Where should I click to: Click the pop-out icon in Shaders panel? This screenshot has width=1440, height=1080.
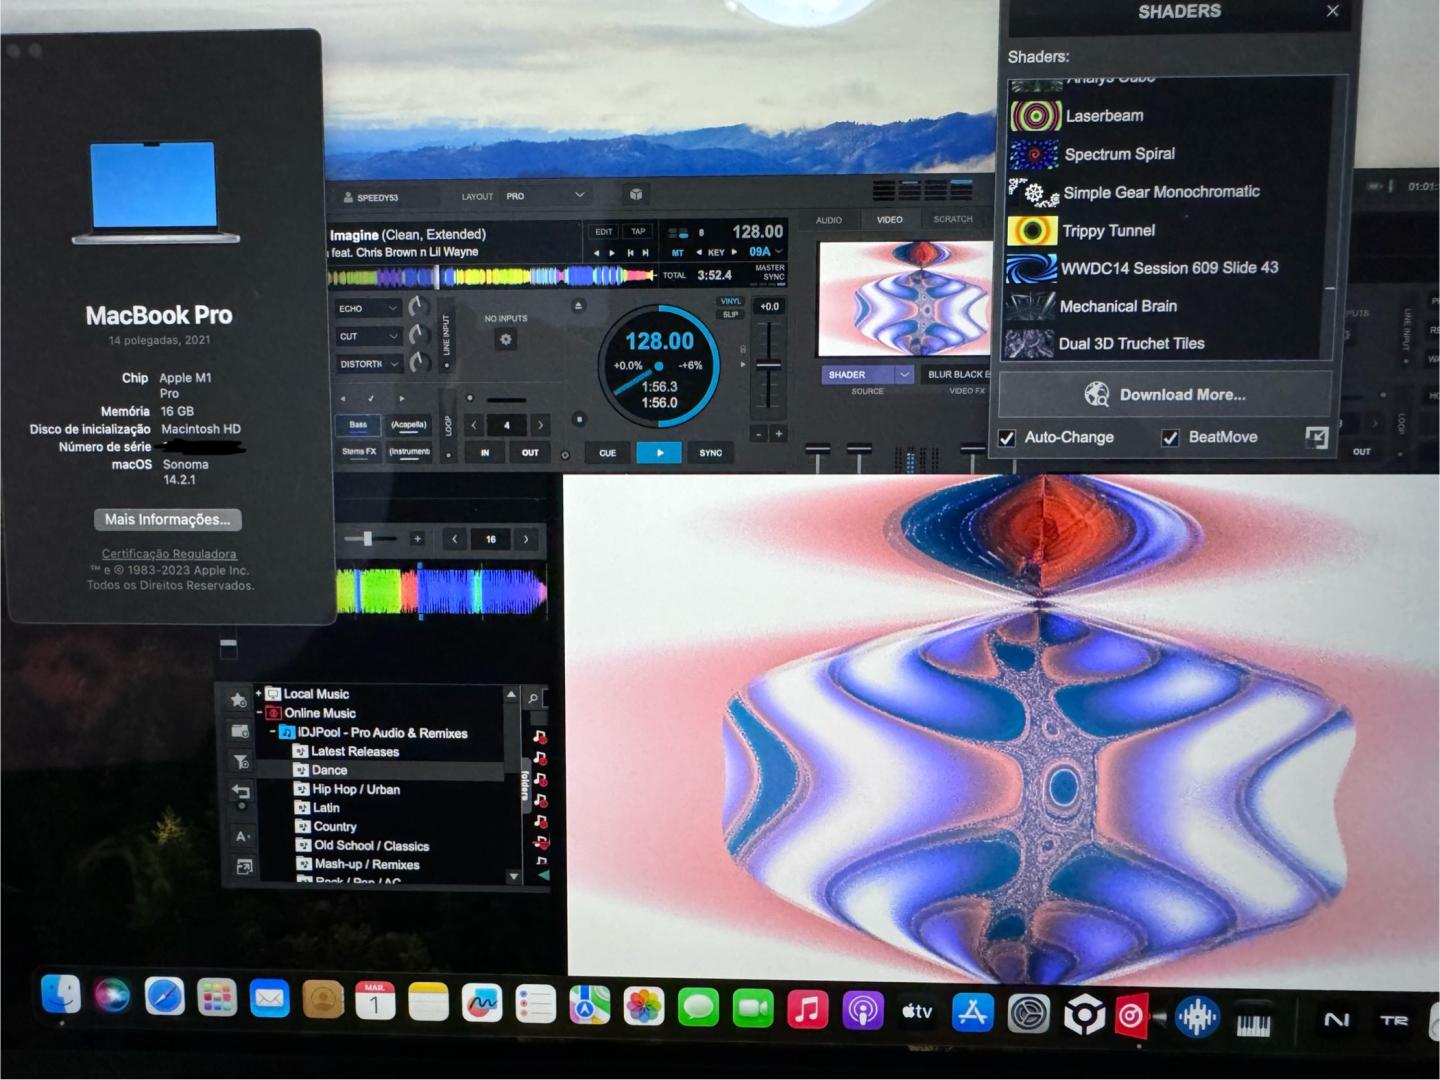click(x=1317, y=437)
